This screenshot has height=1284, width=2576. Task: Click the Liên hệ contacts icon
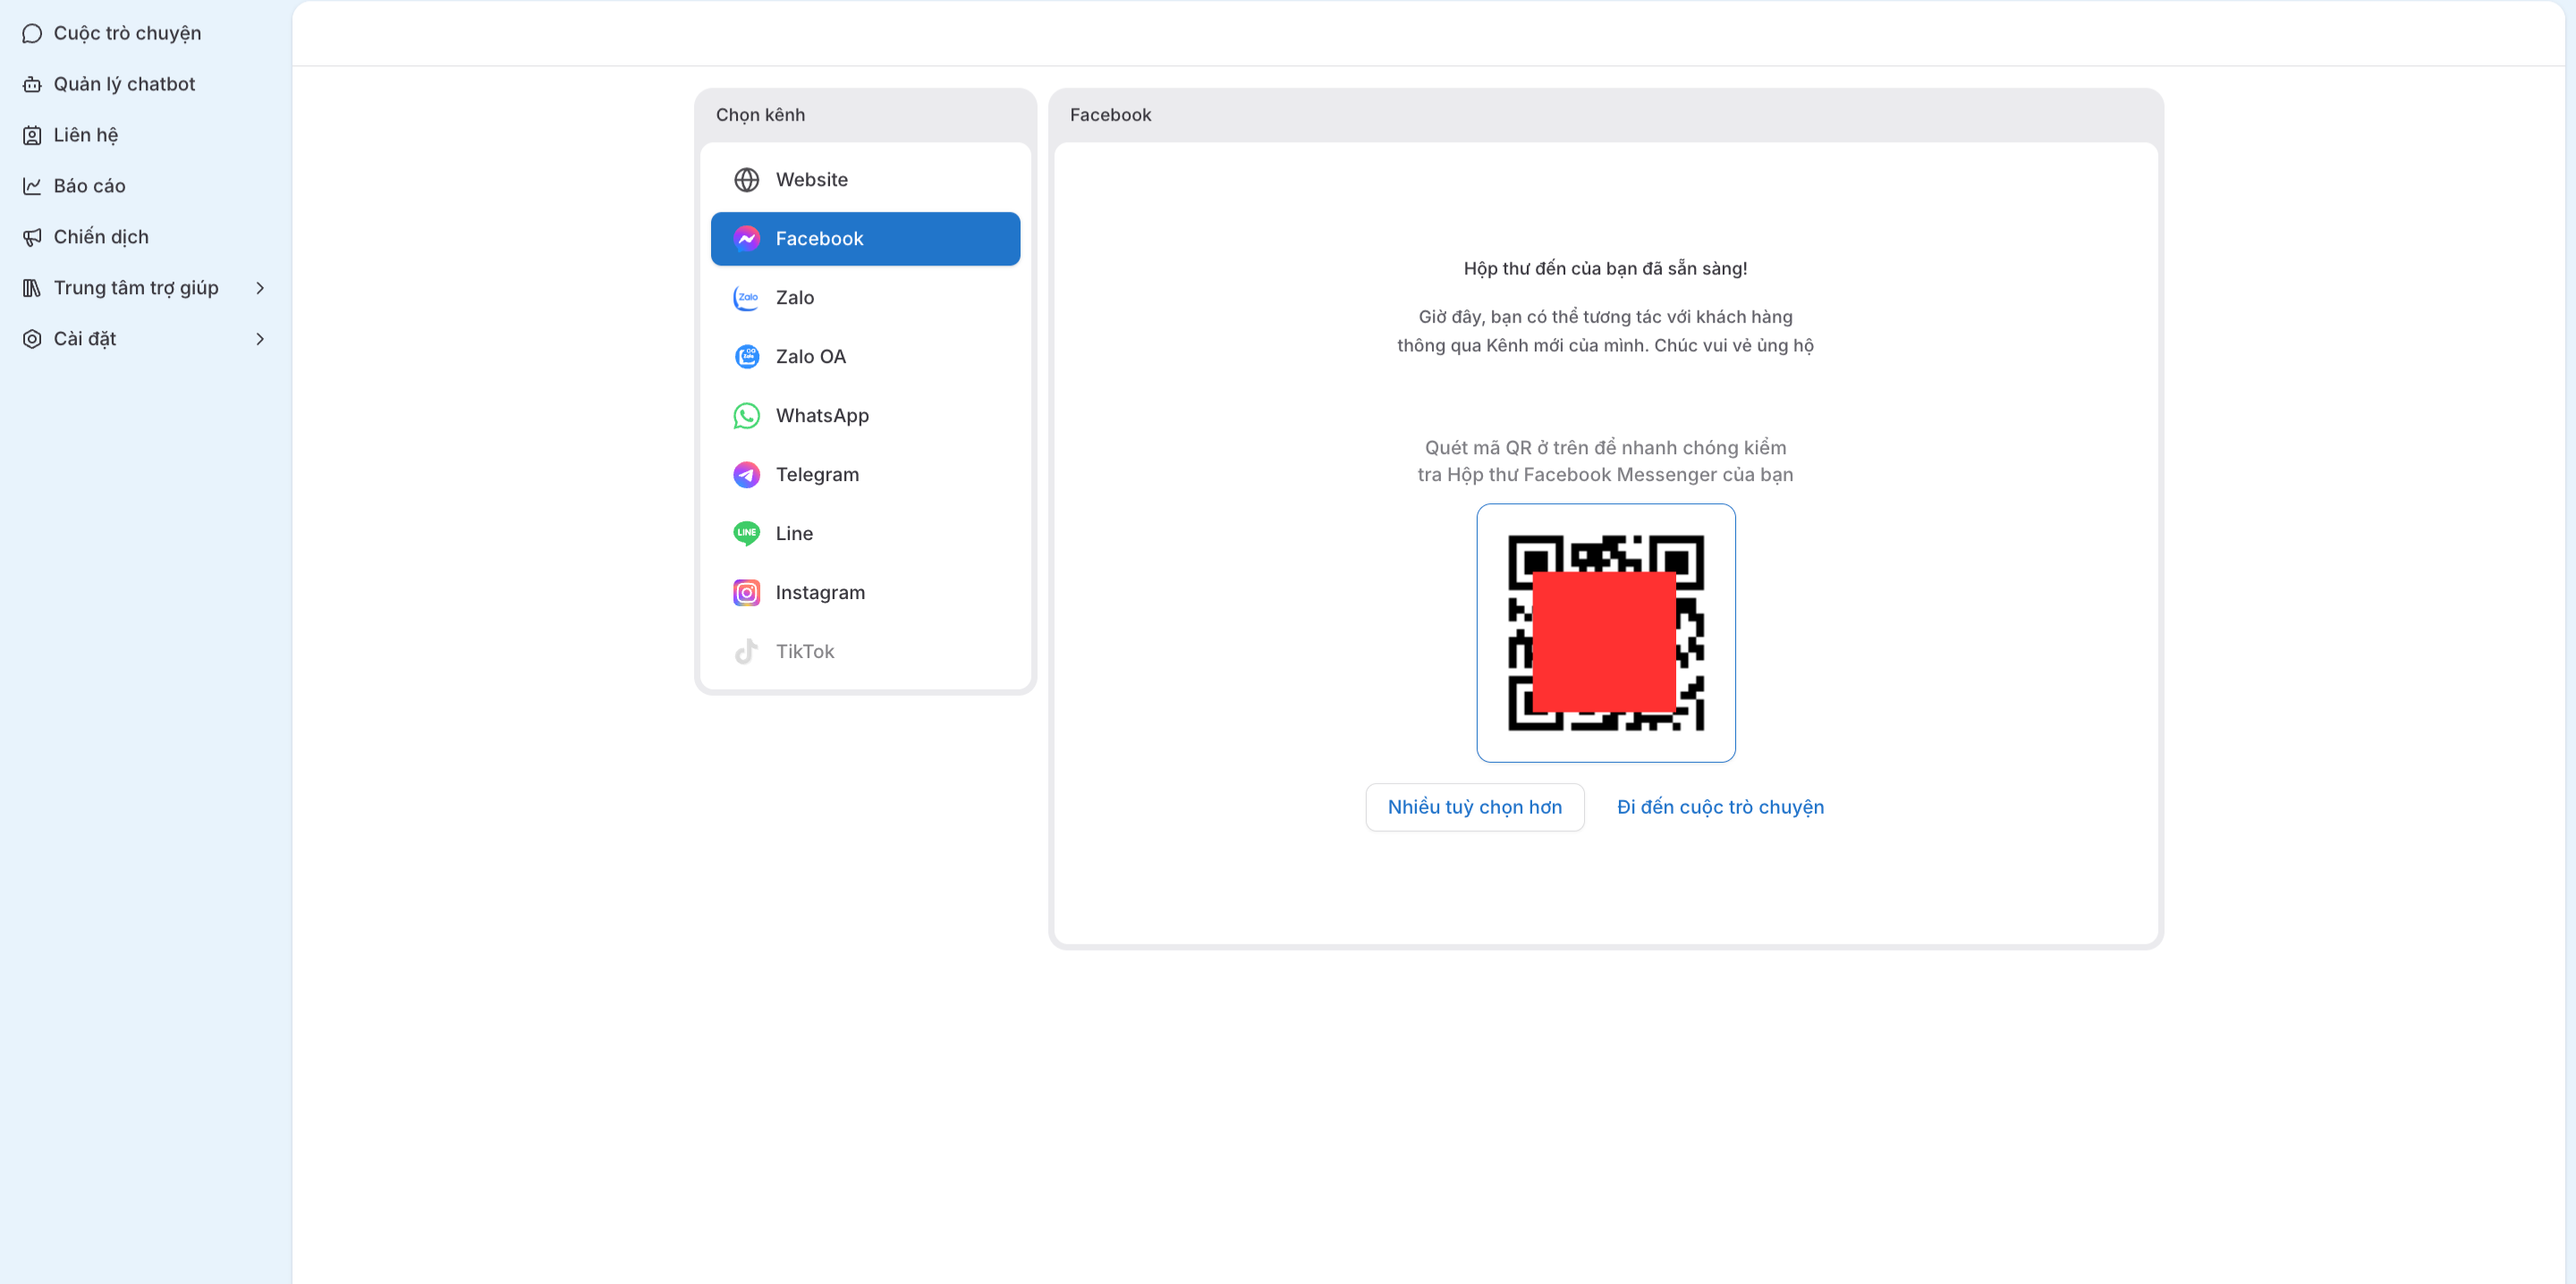32,136
